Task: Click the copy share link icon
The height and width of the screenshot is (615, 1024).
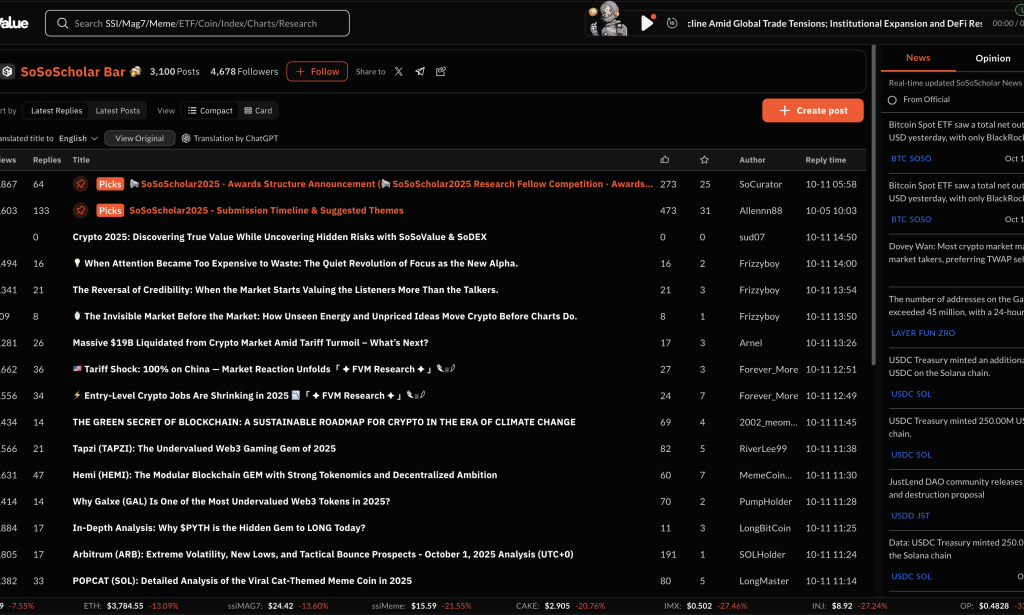Action: click(441, 72)
